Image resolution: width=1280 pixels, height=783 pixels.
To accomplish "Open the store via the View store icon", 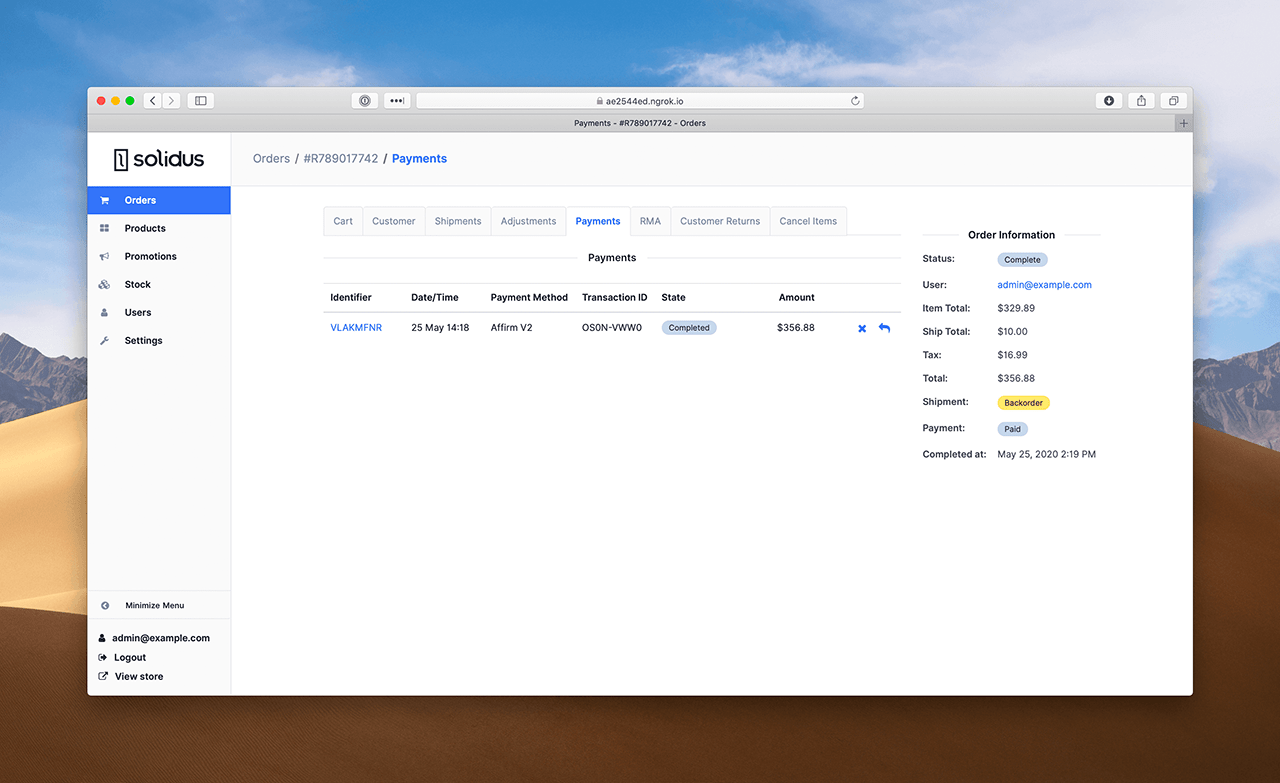I will [x=102, y=676].
